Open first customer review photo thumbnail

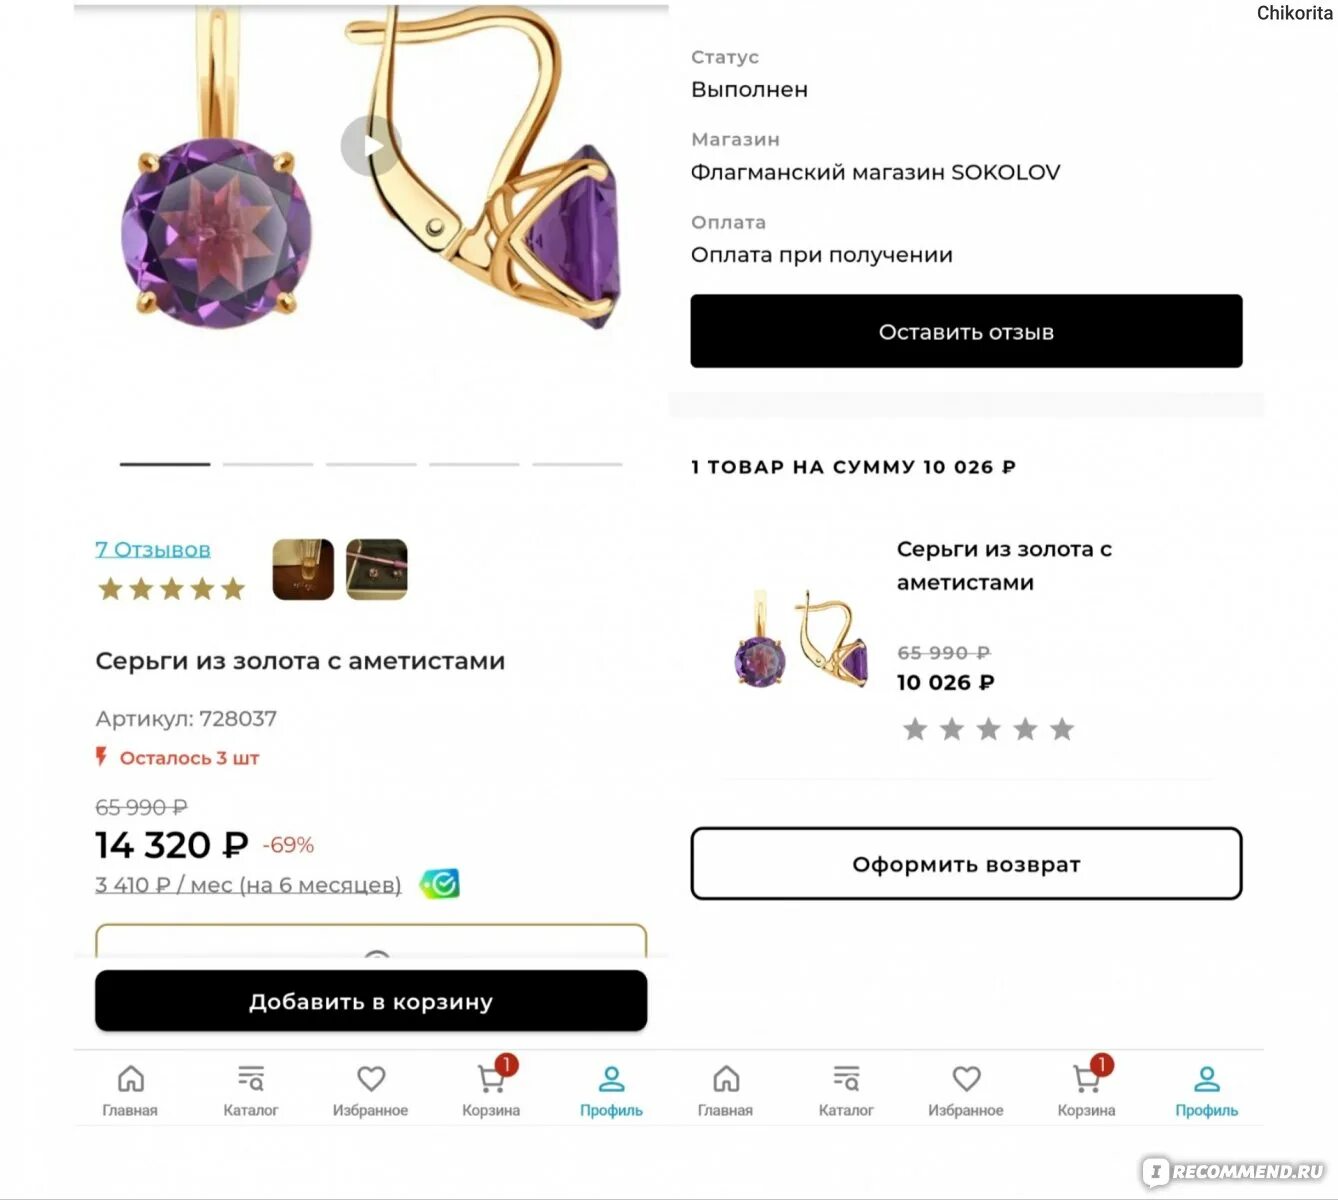coord(303,569)
